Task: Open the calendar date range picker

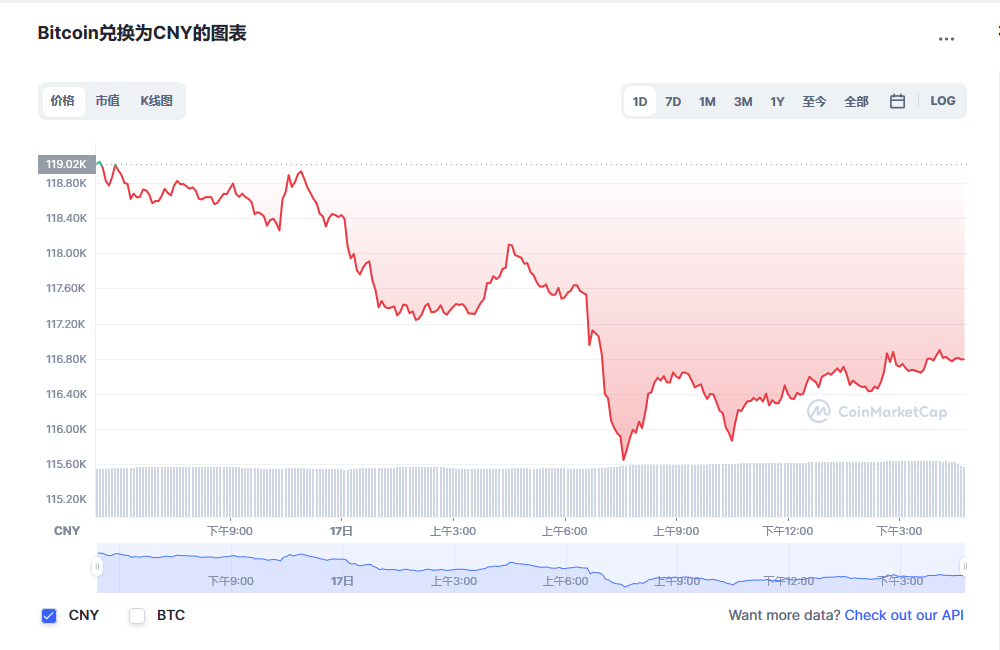Action: (897, 101)
